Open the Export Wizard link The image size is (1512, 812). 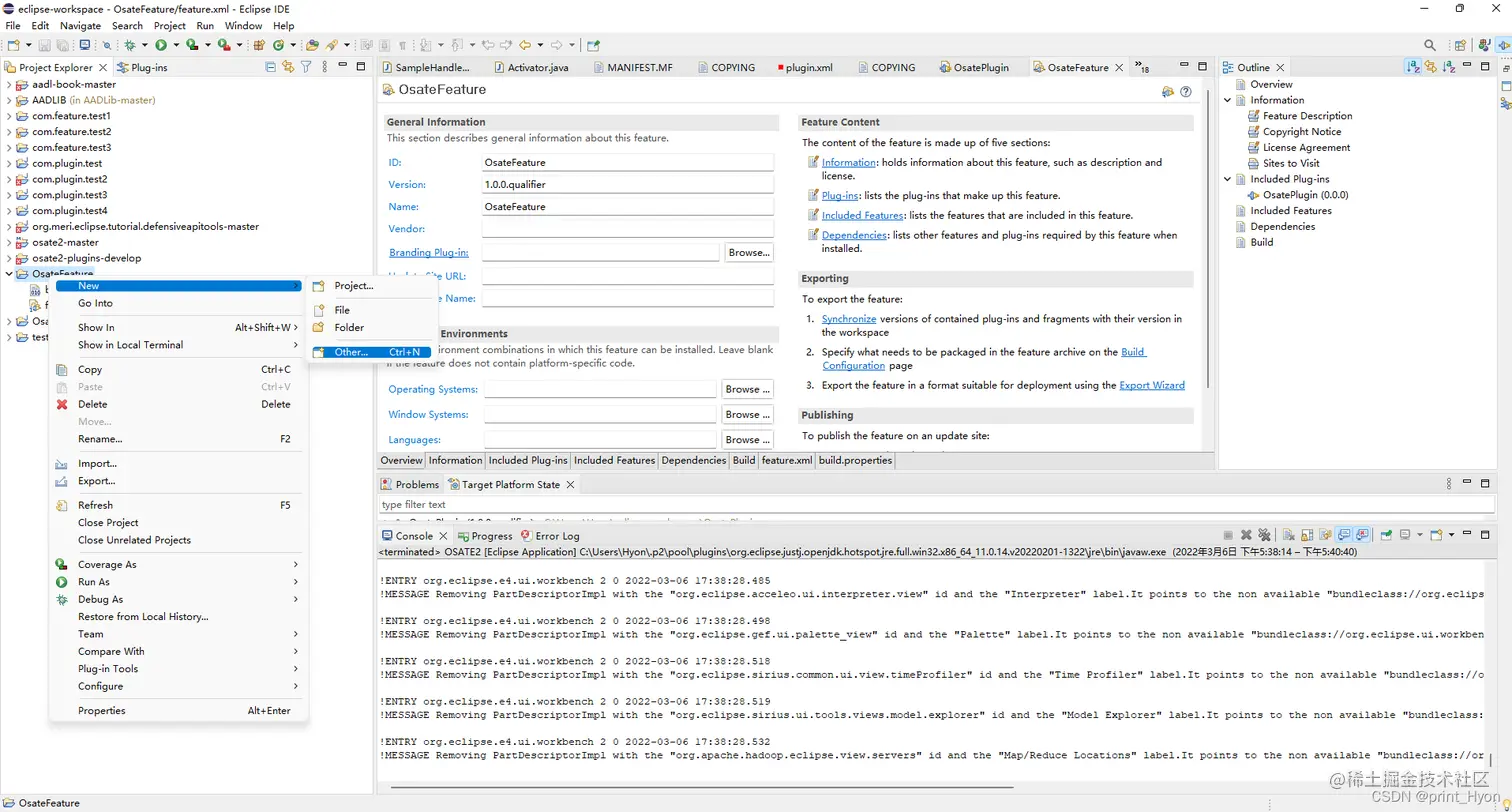tap(1152, 385)
